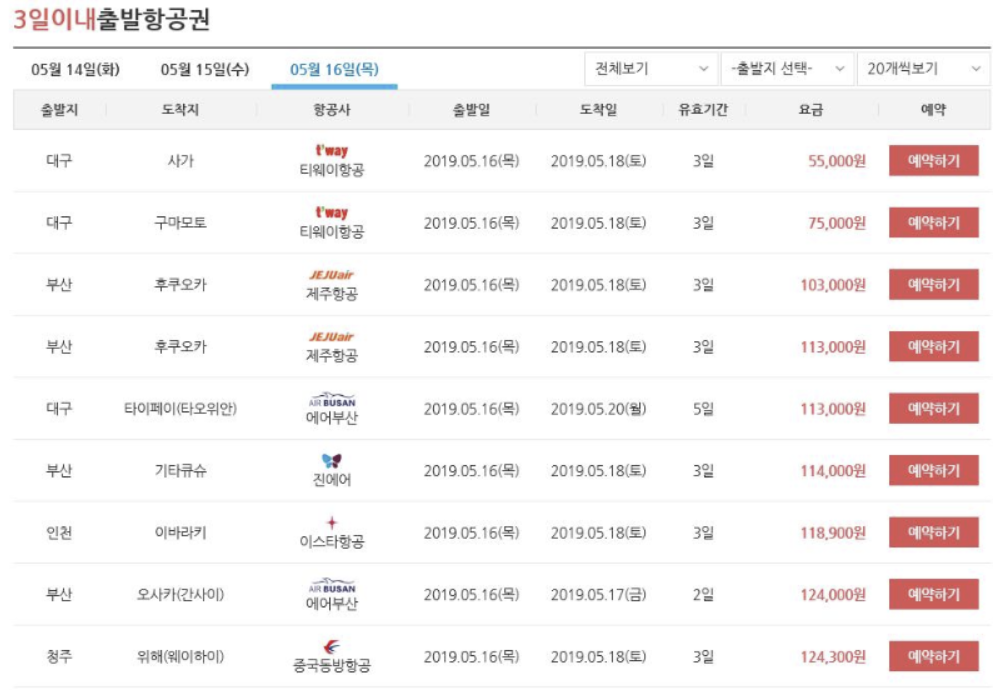
Task: Book the 부산–후쿠오카 113,000원 flight
Action: tap(933, 346)
